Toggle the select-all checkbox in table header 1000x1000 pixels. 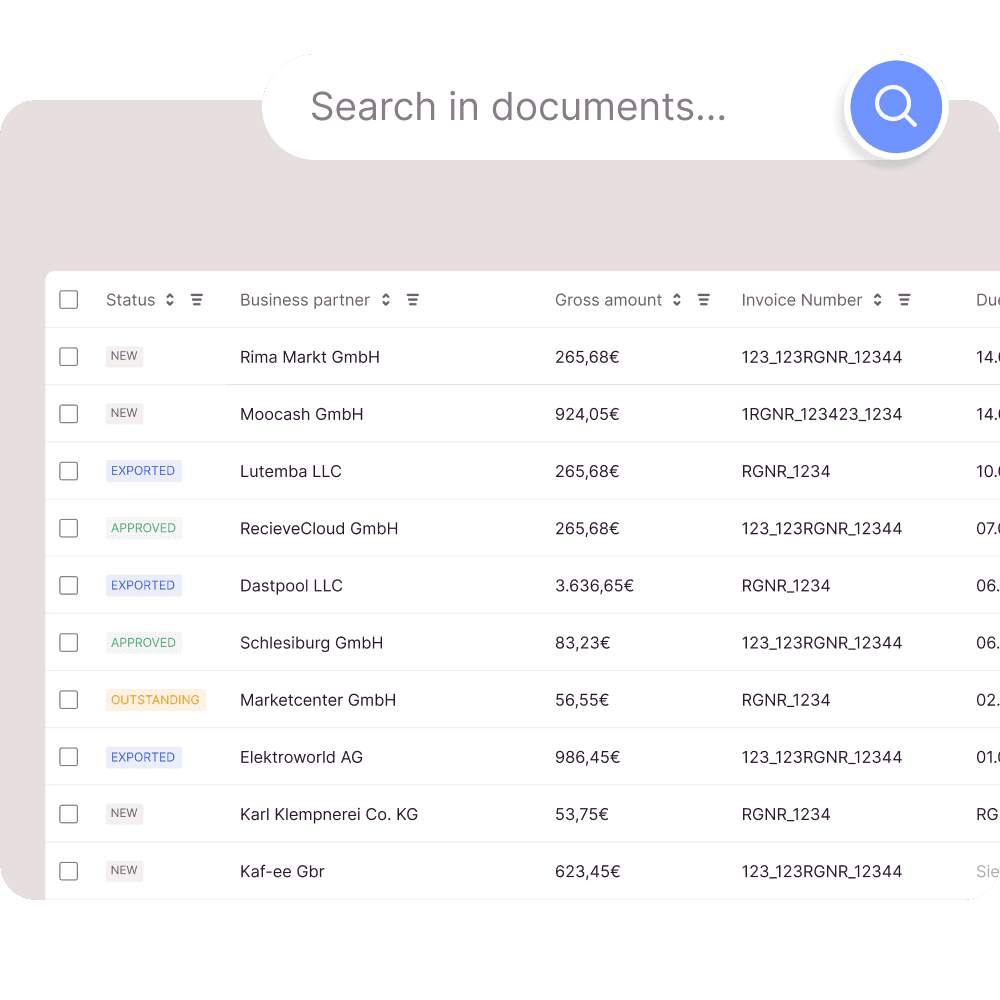point(69,300)
